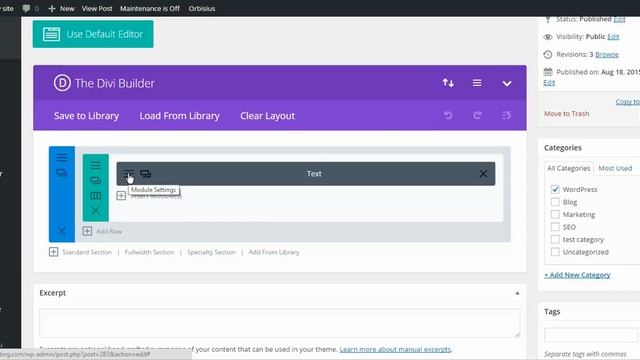Open Divi Builder settings hamburger icon
The height and width of the screenshot is (360, 640).
[477, 83]
